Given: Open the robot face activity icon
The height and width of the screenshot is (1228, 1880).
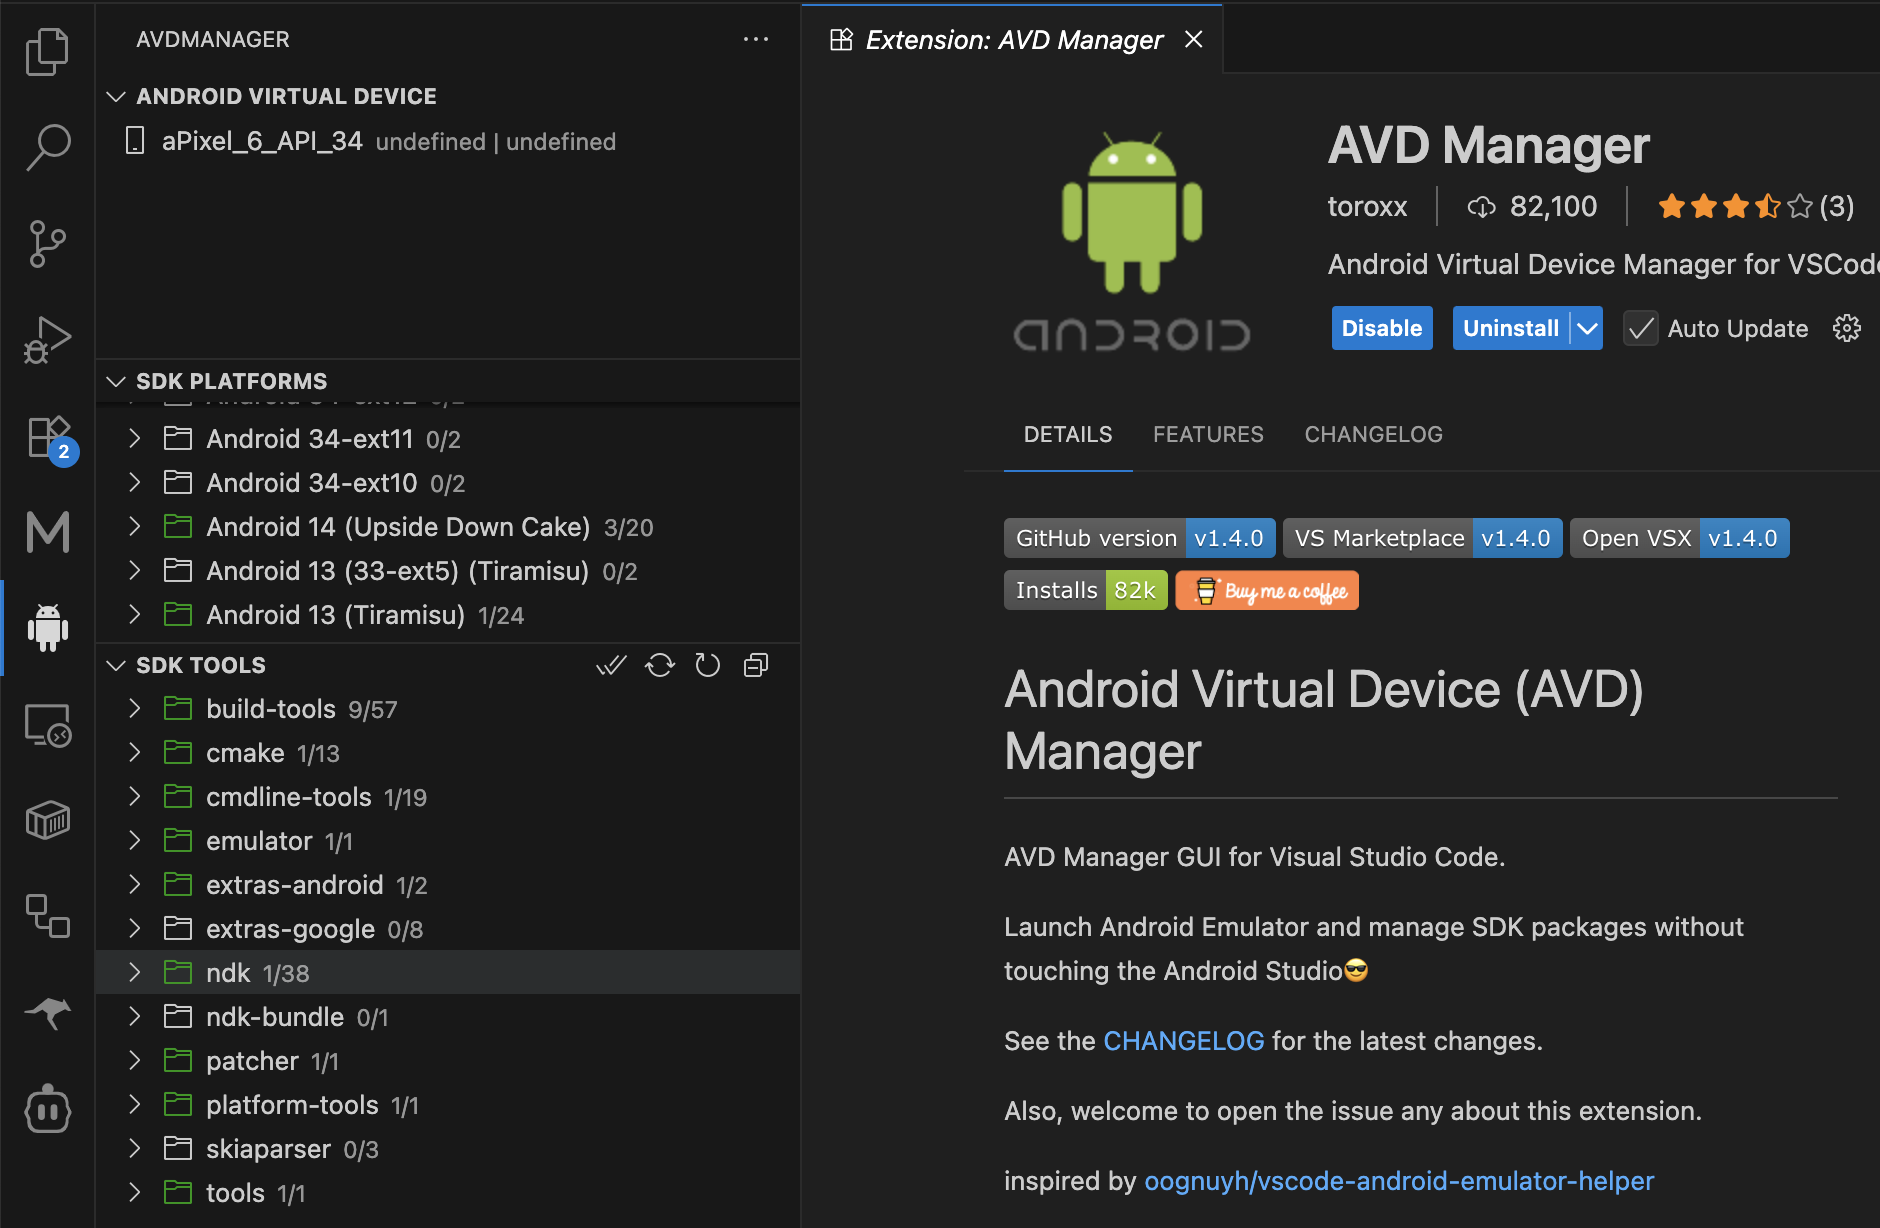Looking at the screenshot, I should tap(47, 1109).
